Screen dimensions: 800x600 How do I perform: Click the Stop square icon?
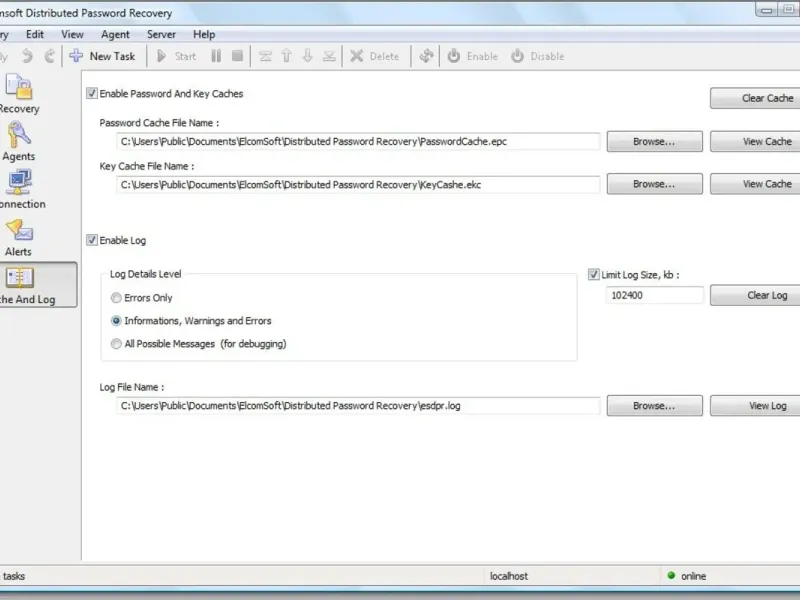point(237,56)
